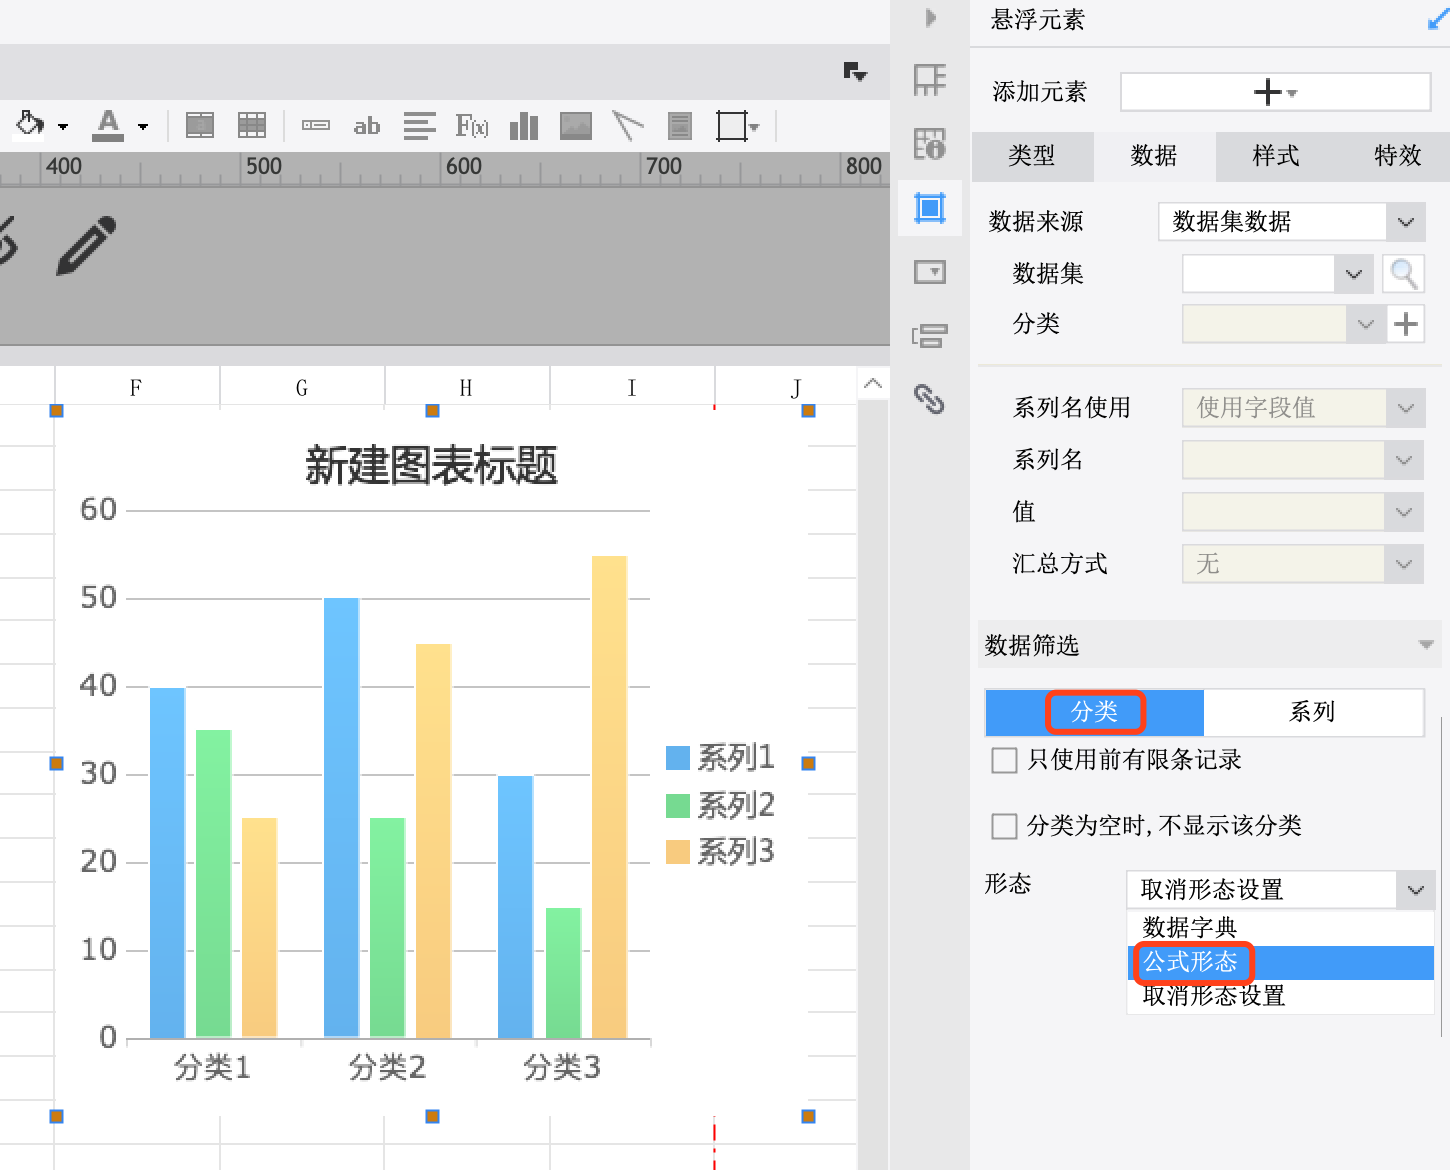Open the widget settings panel icon
The width and height of the screenshot is (1450, 1170).
pos(930,272)
